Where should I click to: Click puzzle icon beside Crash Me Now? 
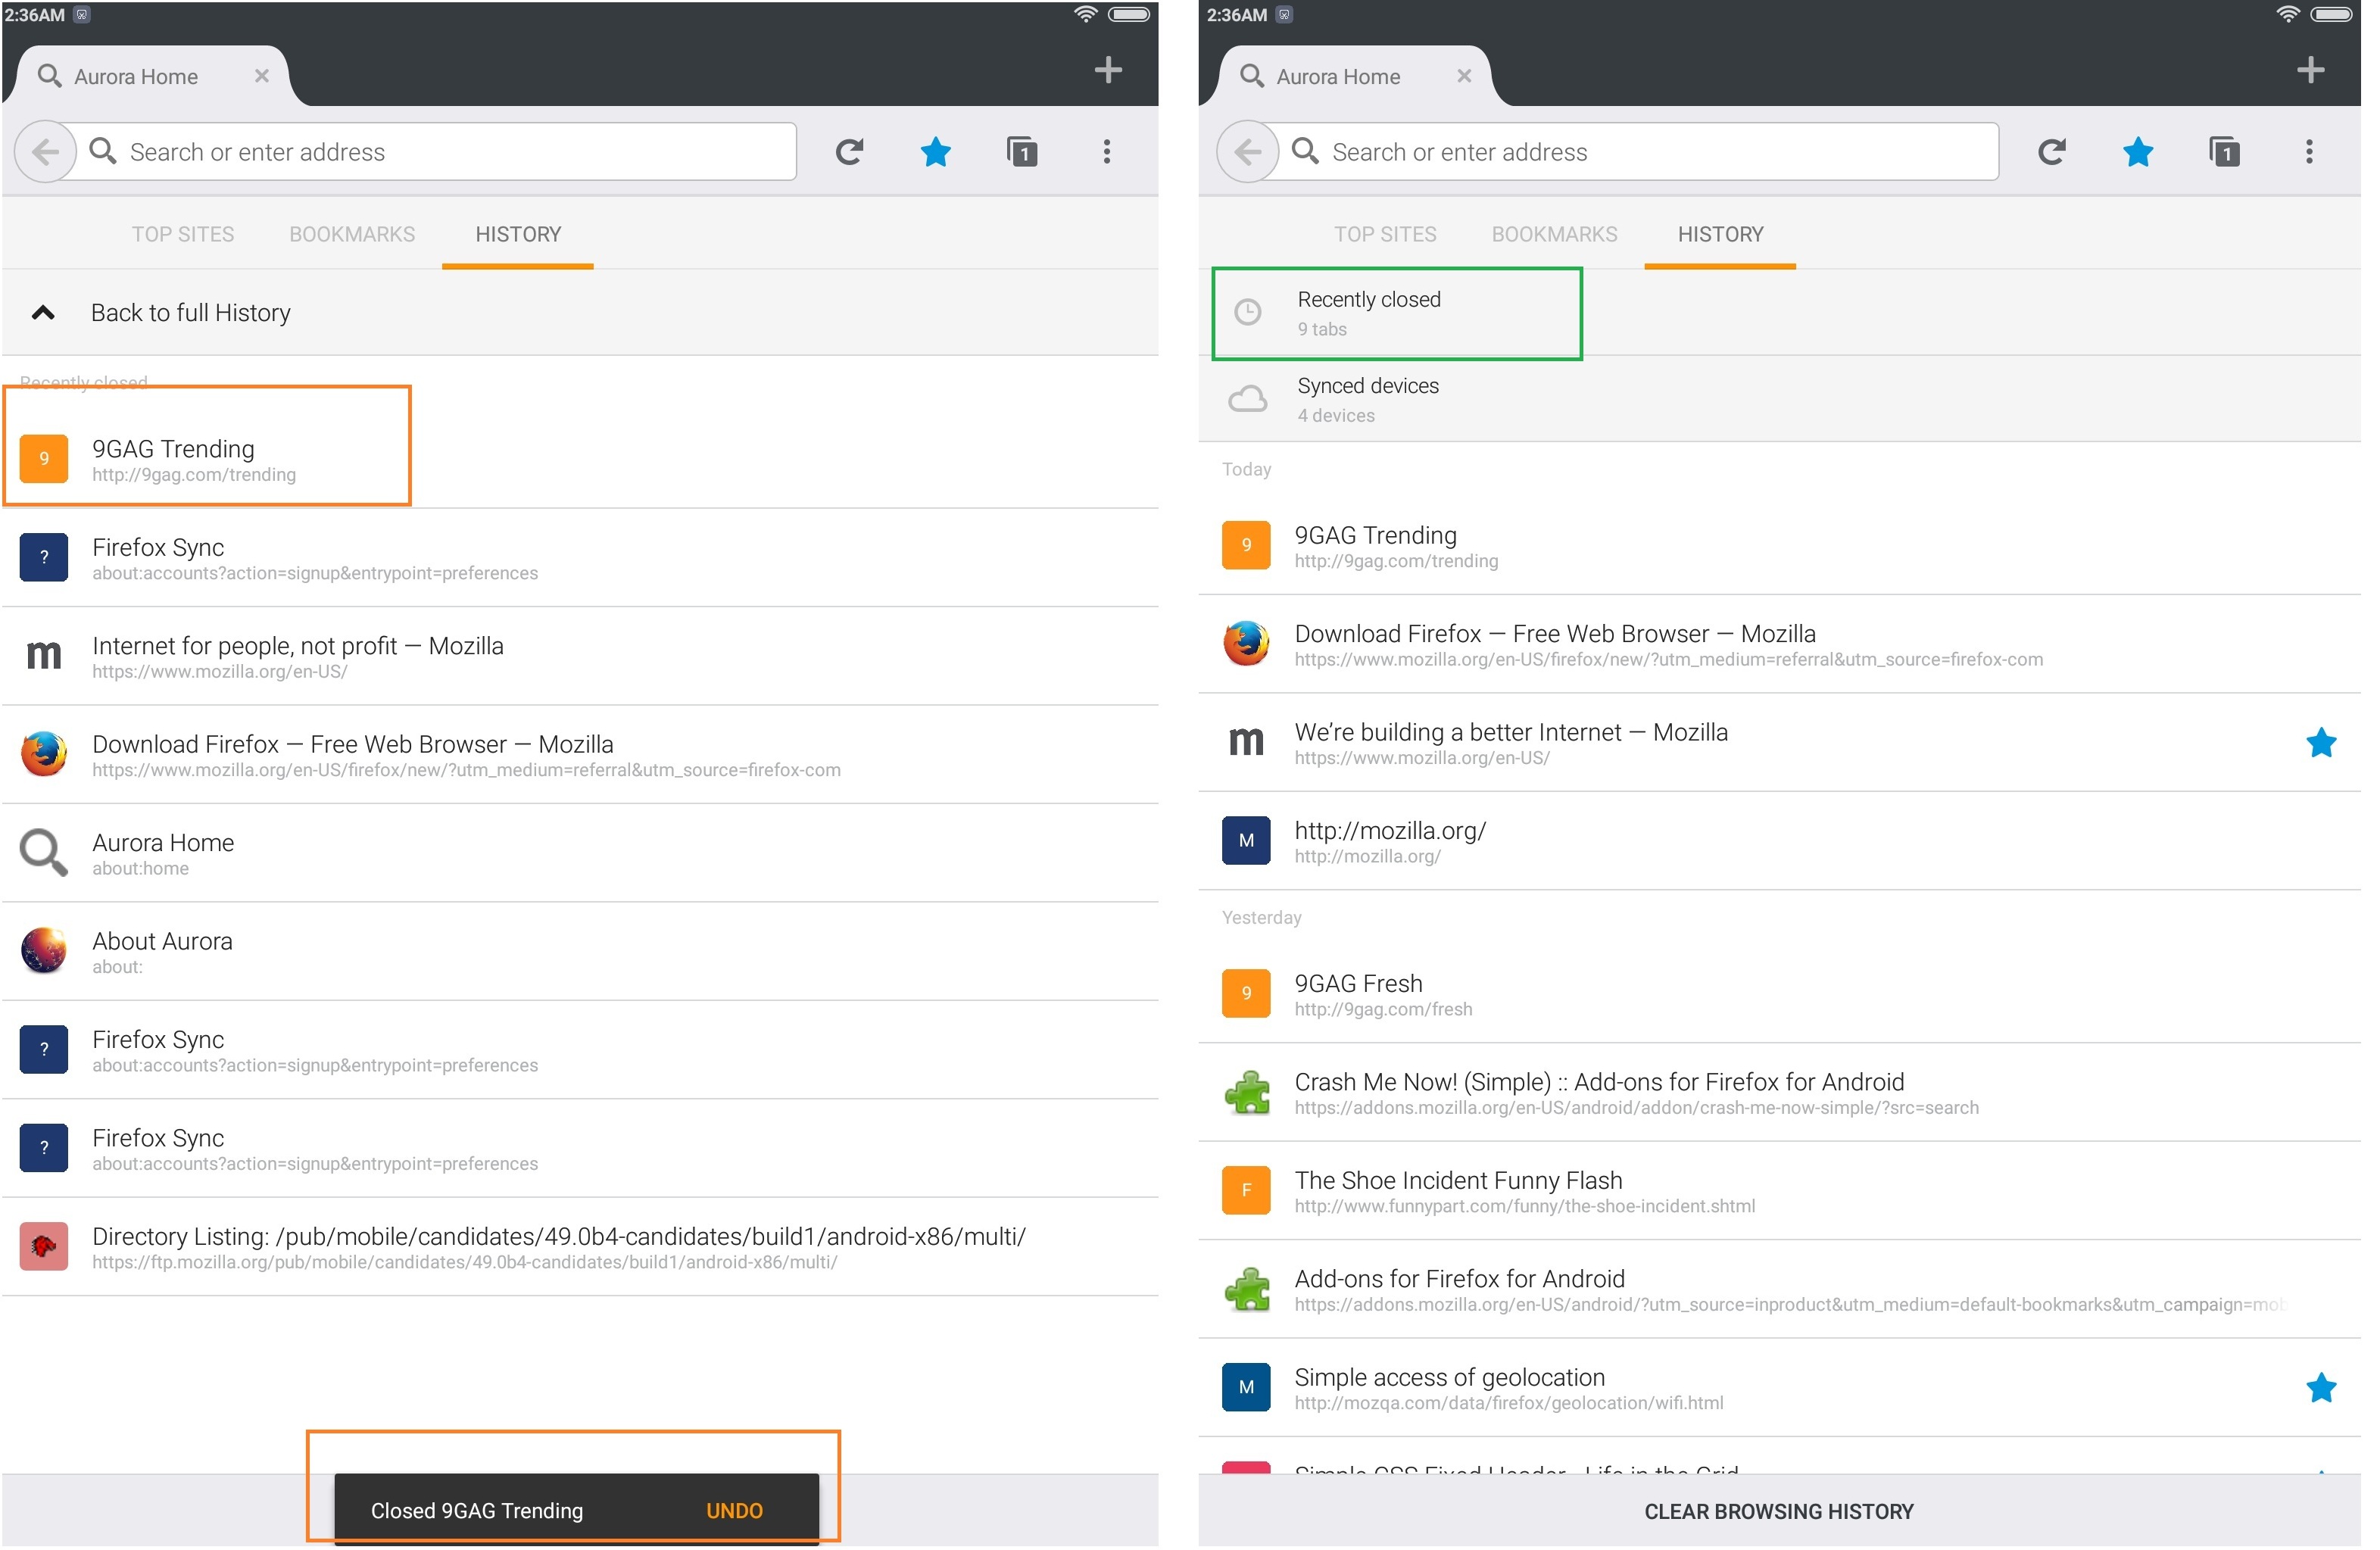pos(1246,1093)
